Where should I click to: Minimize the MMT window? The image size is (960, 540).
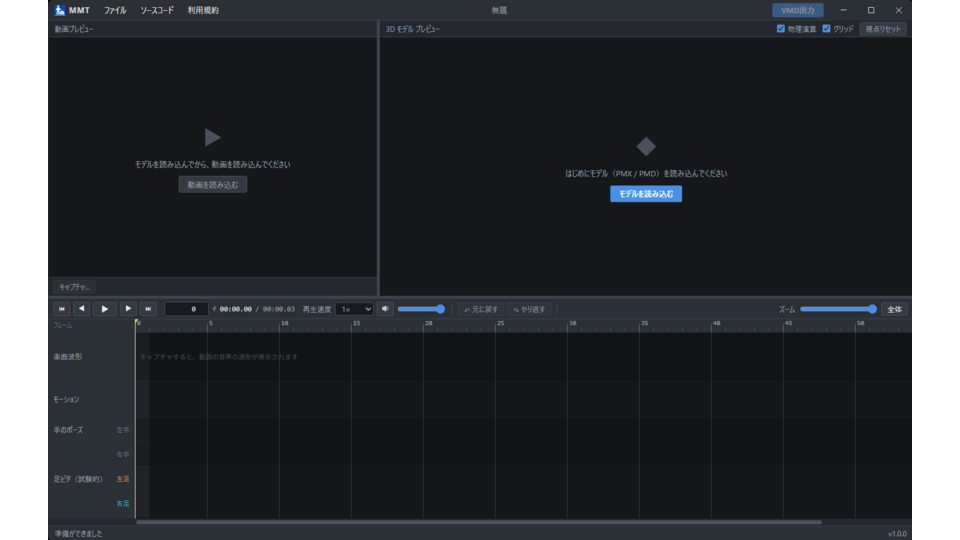tap(843, 10)
